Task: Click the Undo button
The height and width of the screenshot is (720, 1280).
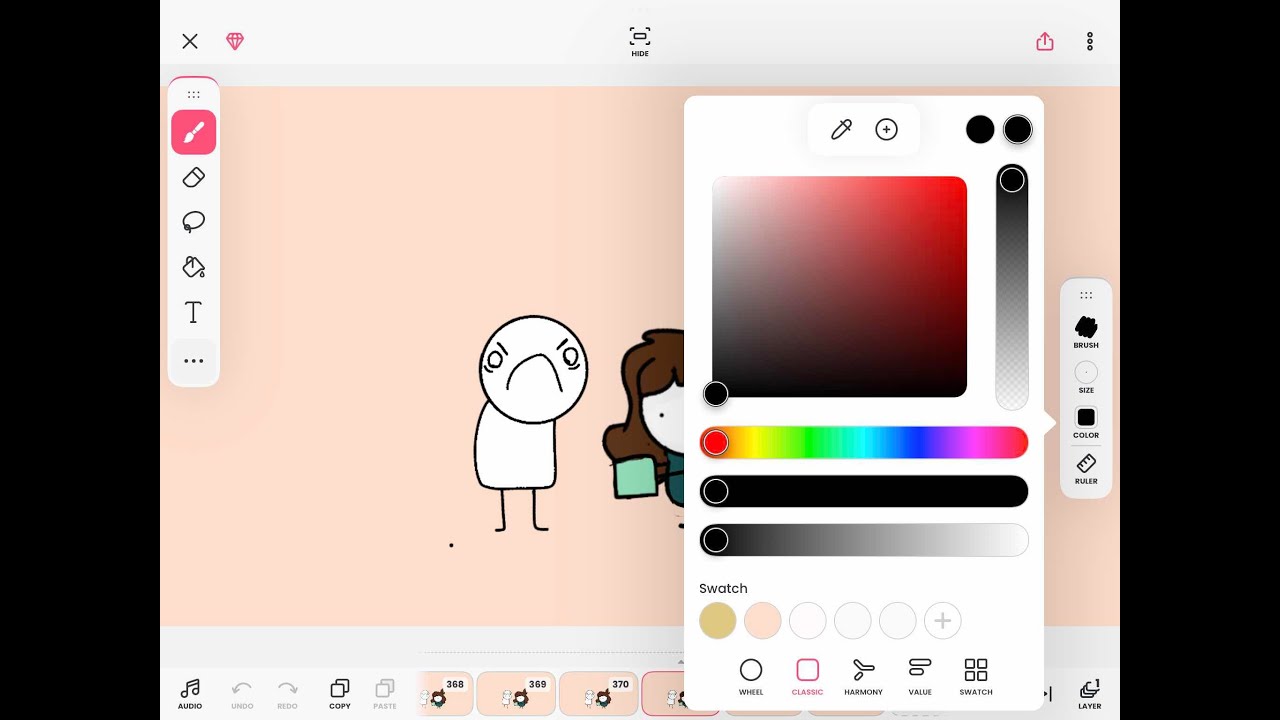Action: [242, 693]
